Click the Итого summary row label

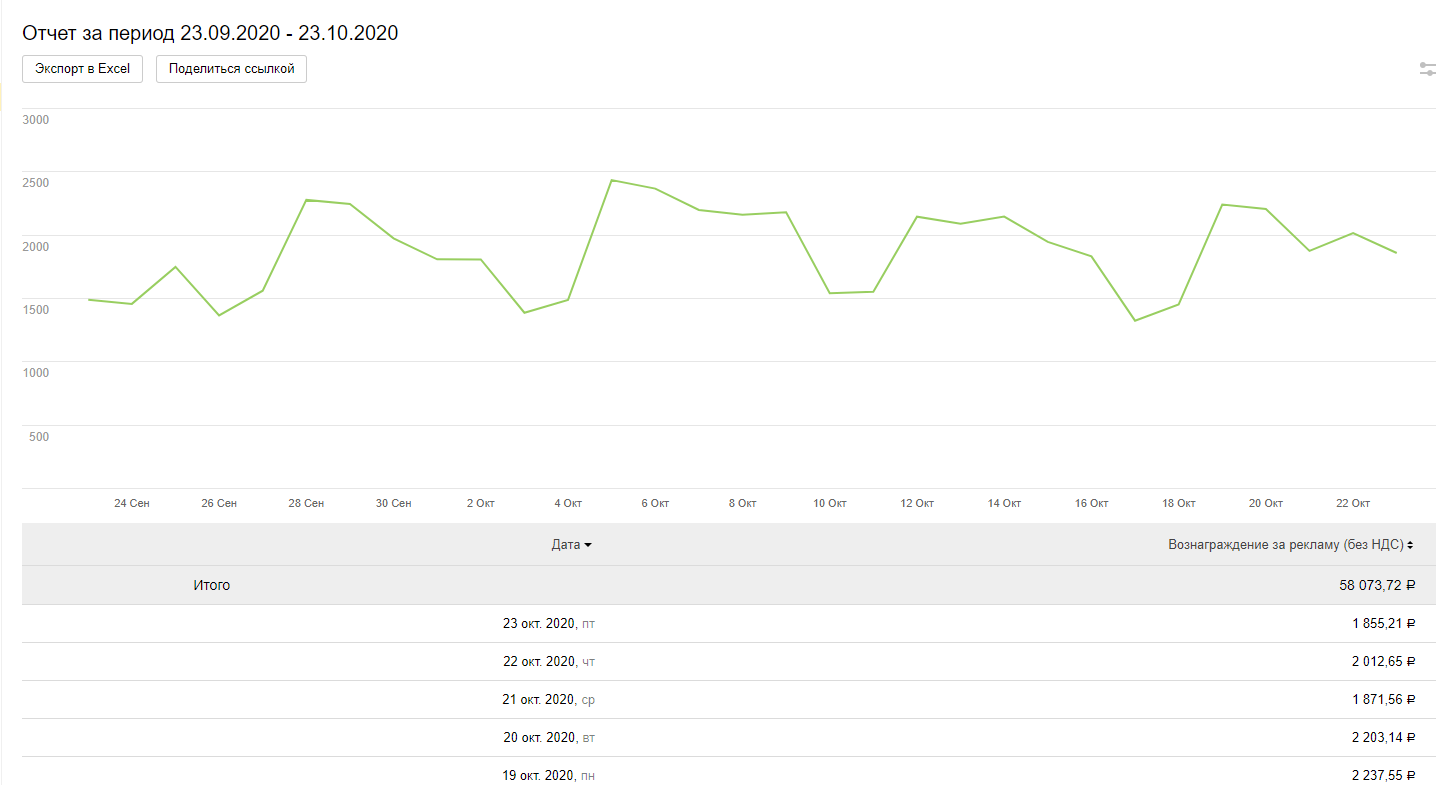coord(211,585)
